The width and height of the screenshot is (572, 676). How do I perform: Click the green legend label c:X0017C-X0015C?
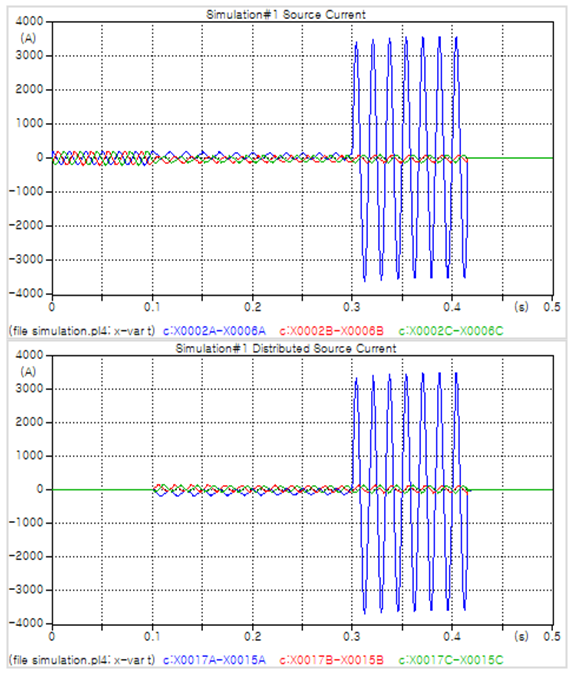pyautogui.click(x=450, y=660)
